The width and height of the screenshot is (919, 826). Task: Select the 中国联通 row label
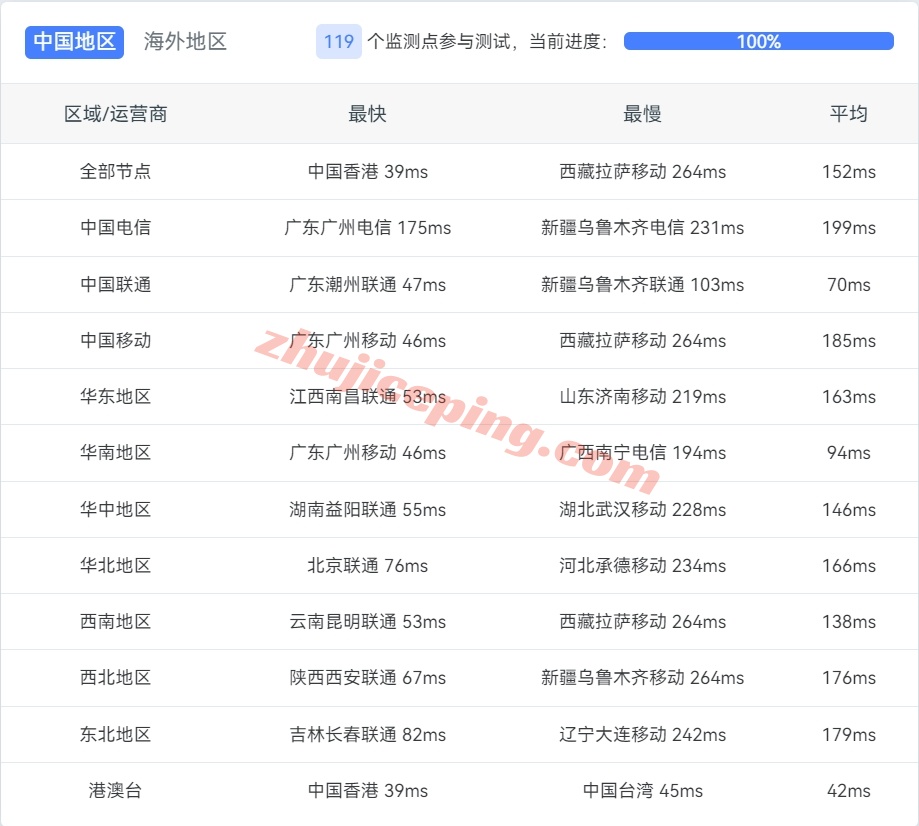tap(115, 285)
